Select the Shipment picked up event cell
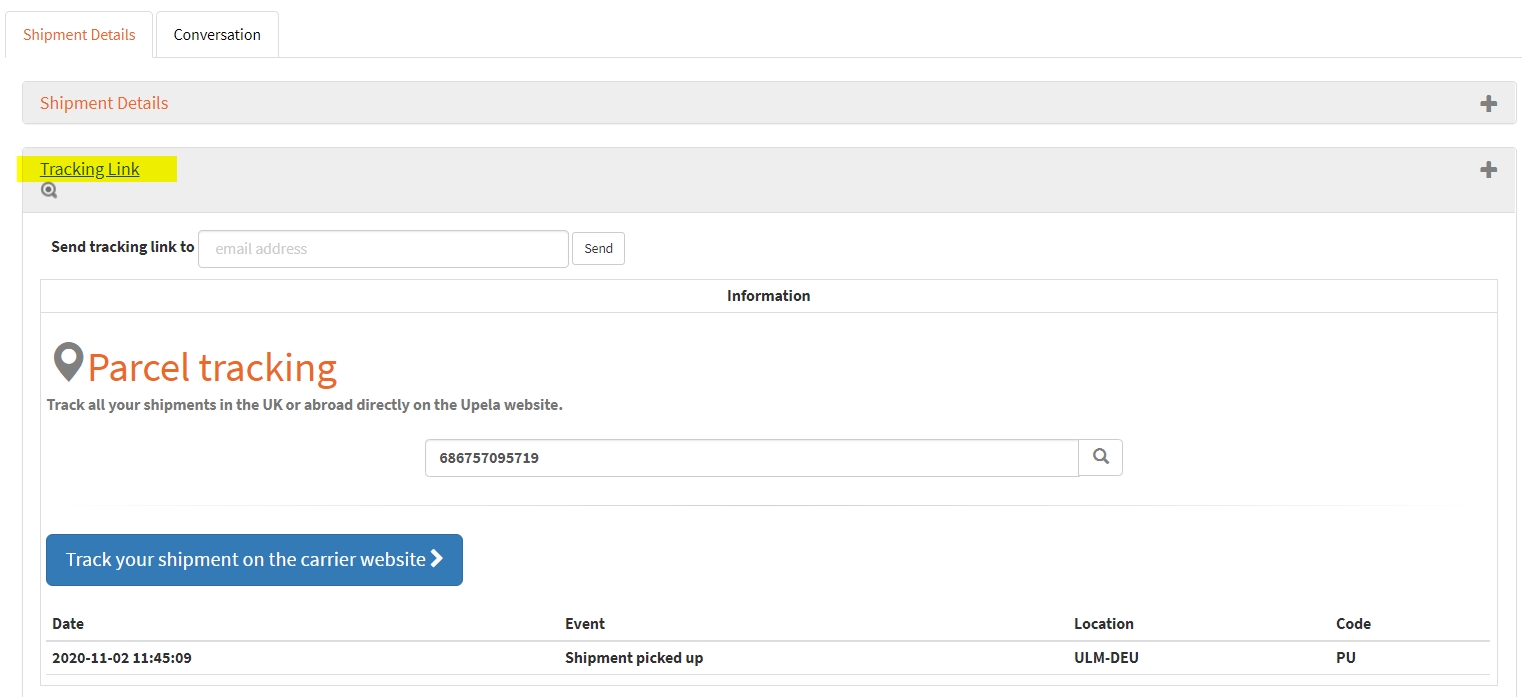 coord(634,658)
